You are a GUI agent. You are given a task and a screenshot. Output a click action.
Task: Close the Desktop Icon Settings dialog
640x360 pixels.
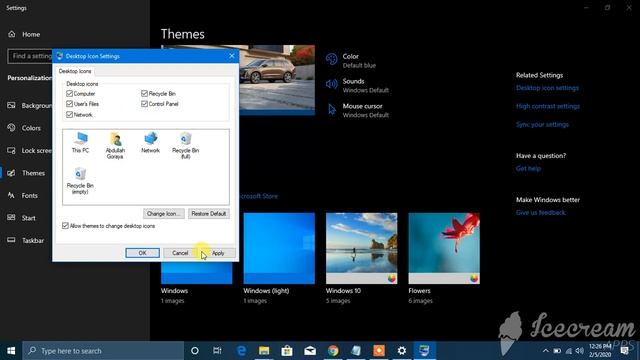point(232,56)
